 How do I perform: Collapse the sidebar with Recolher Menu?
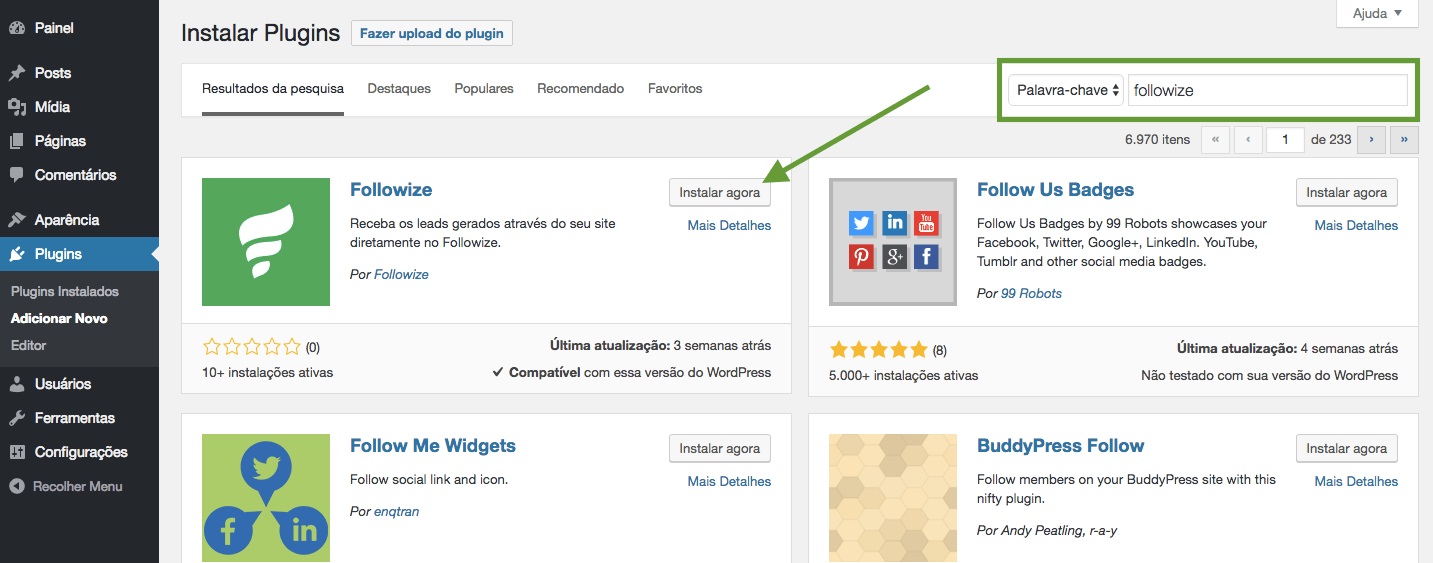[79, 486]
